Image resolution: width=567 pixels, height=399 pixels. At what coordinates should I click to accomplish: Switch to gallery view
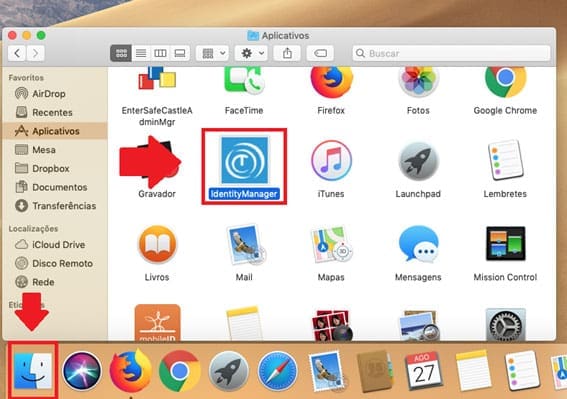pos(180,54)
